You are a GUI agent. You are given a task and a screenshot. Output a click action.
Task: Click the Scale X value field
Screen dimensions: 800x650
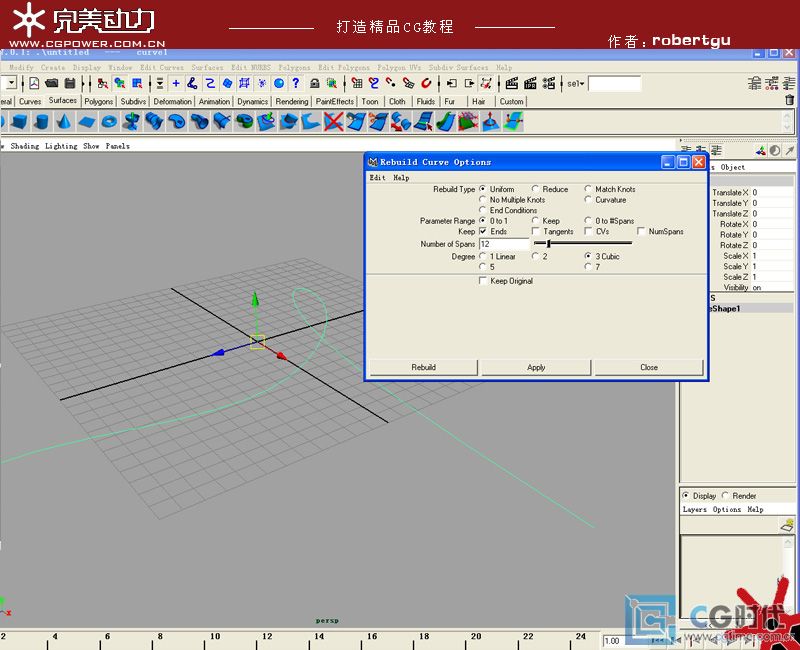(772, 256)
